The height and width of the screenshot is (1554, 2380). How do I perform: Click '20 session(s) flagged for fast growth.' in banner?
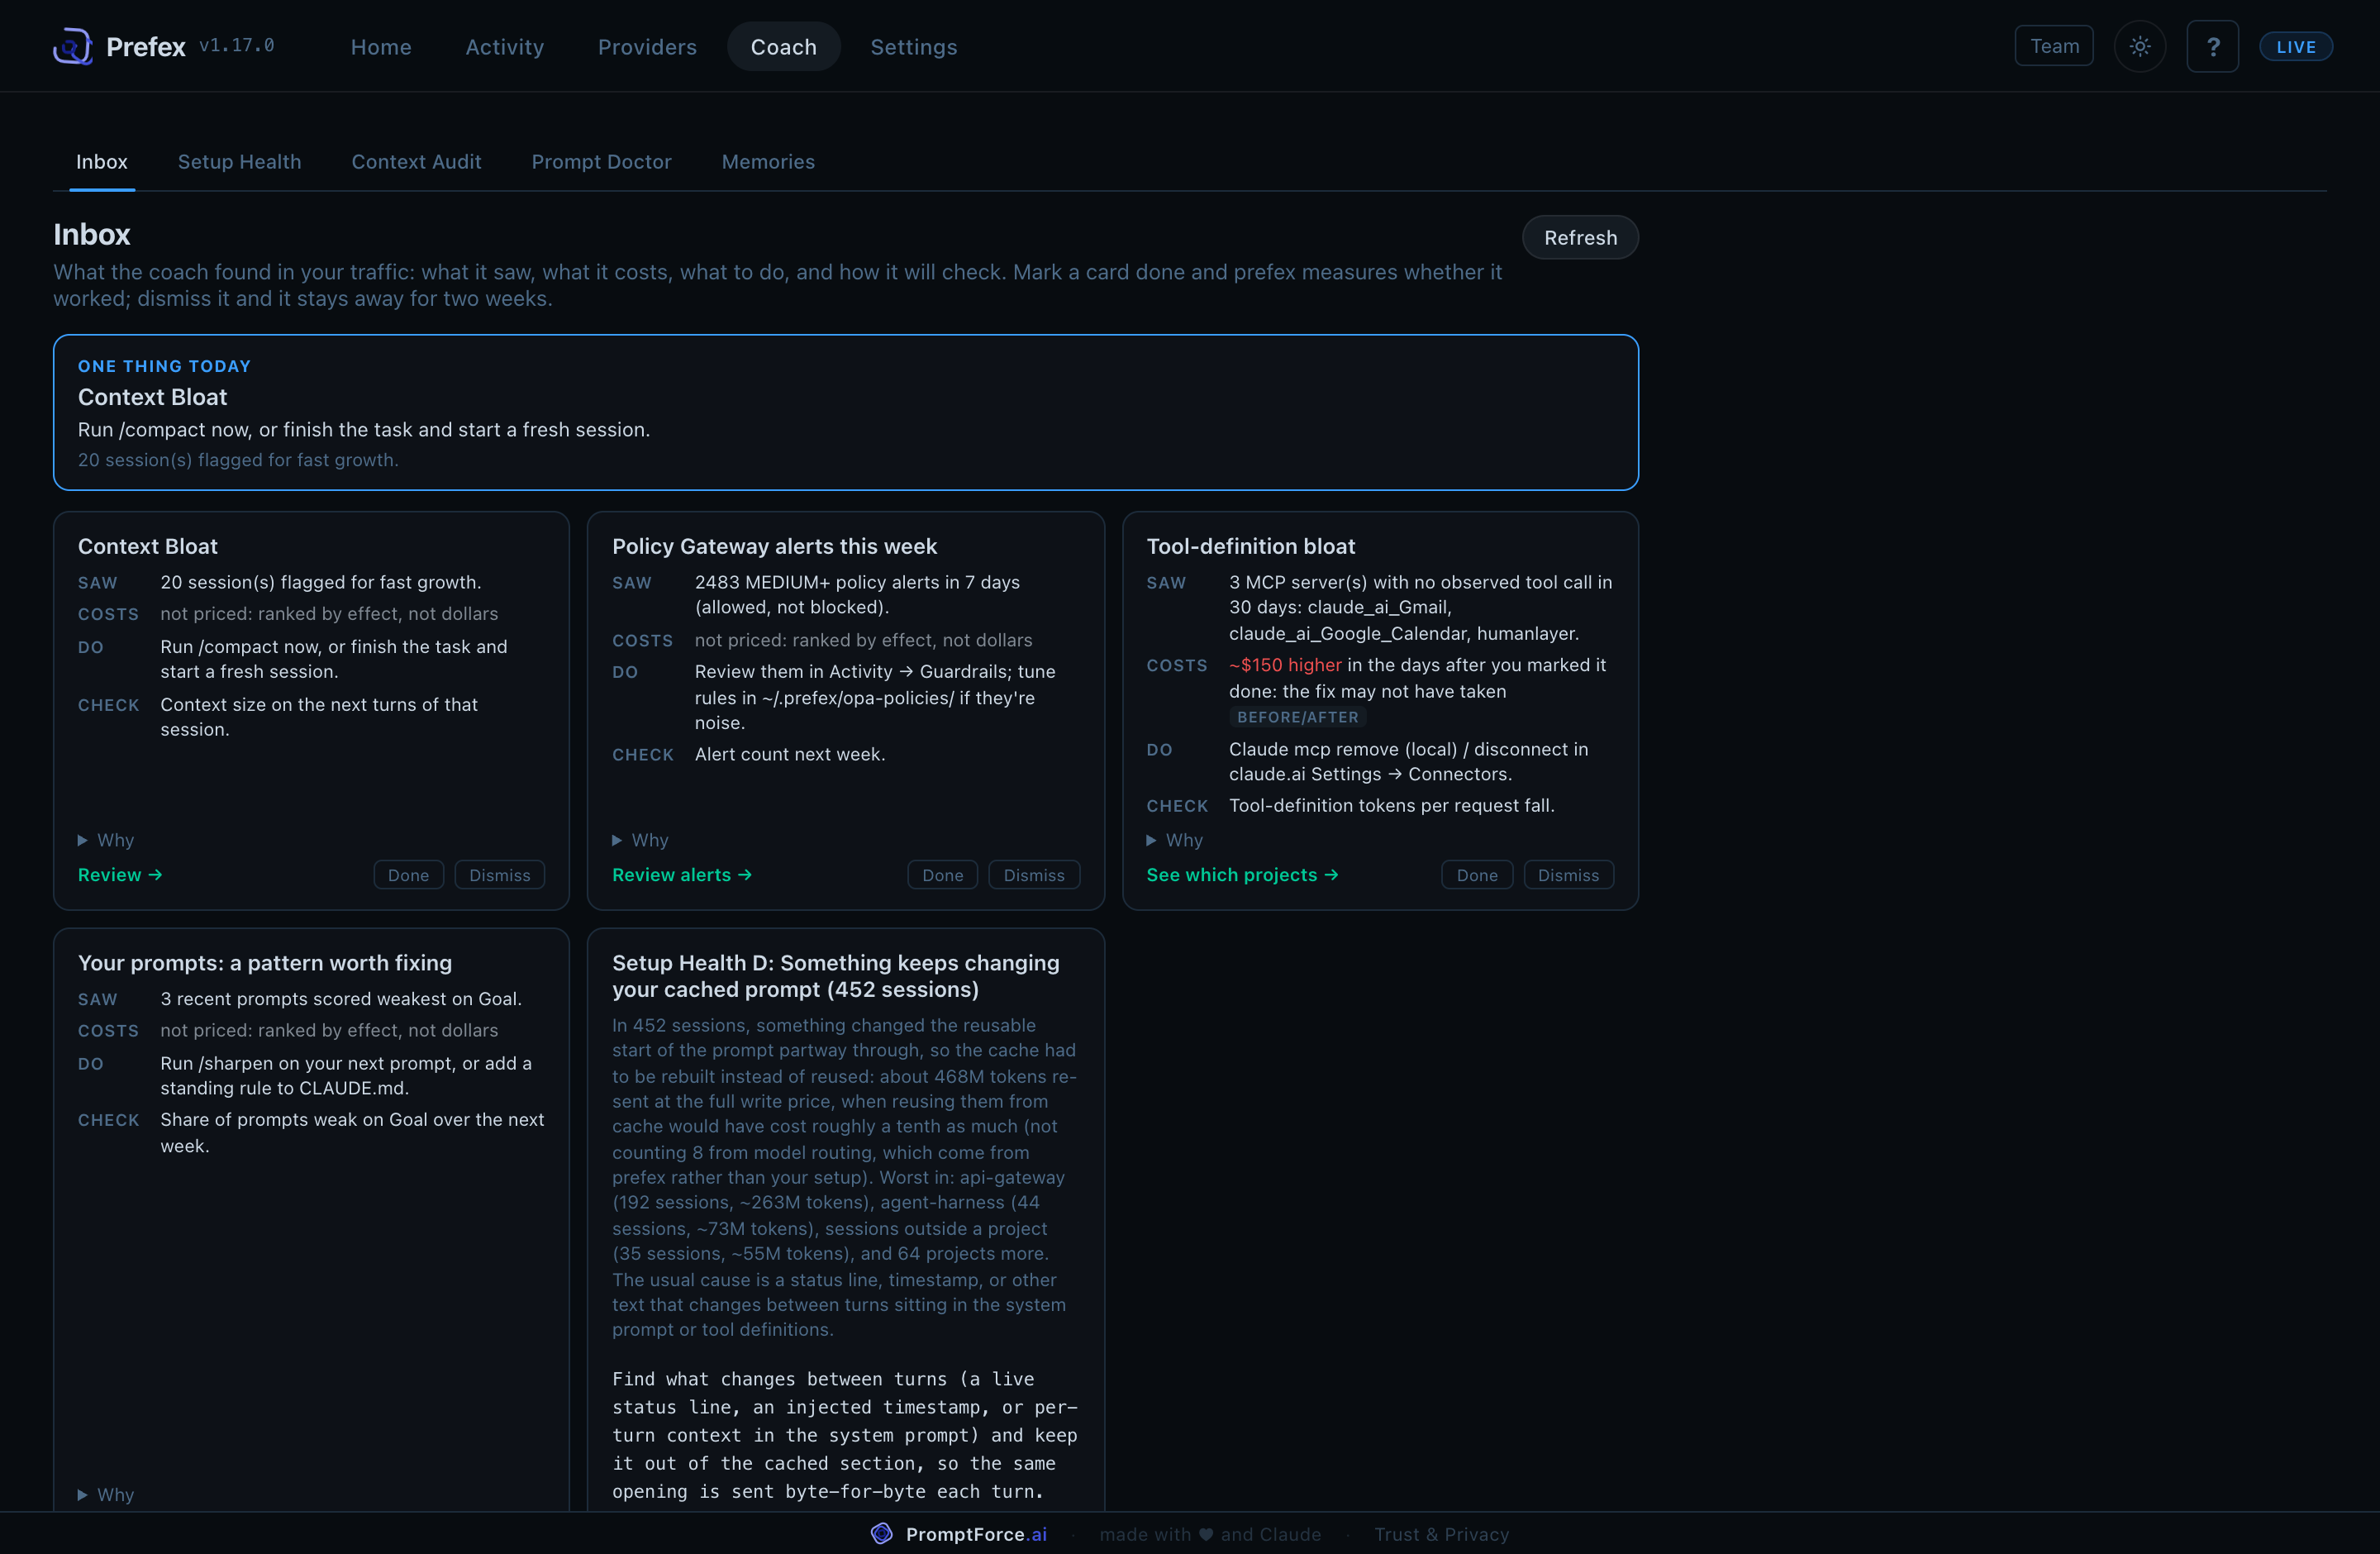point(238,459)
